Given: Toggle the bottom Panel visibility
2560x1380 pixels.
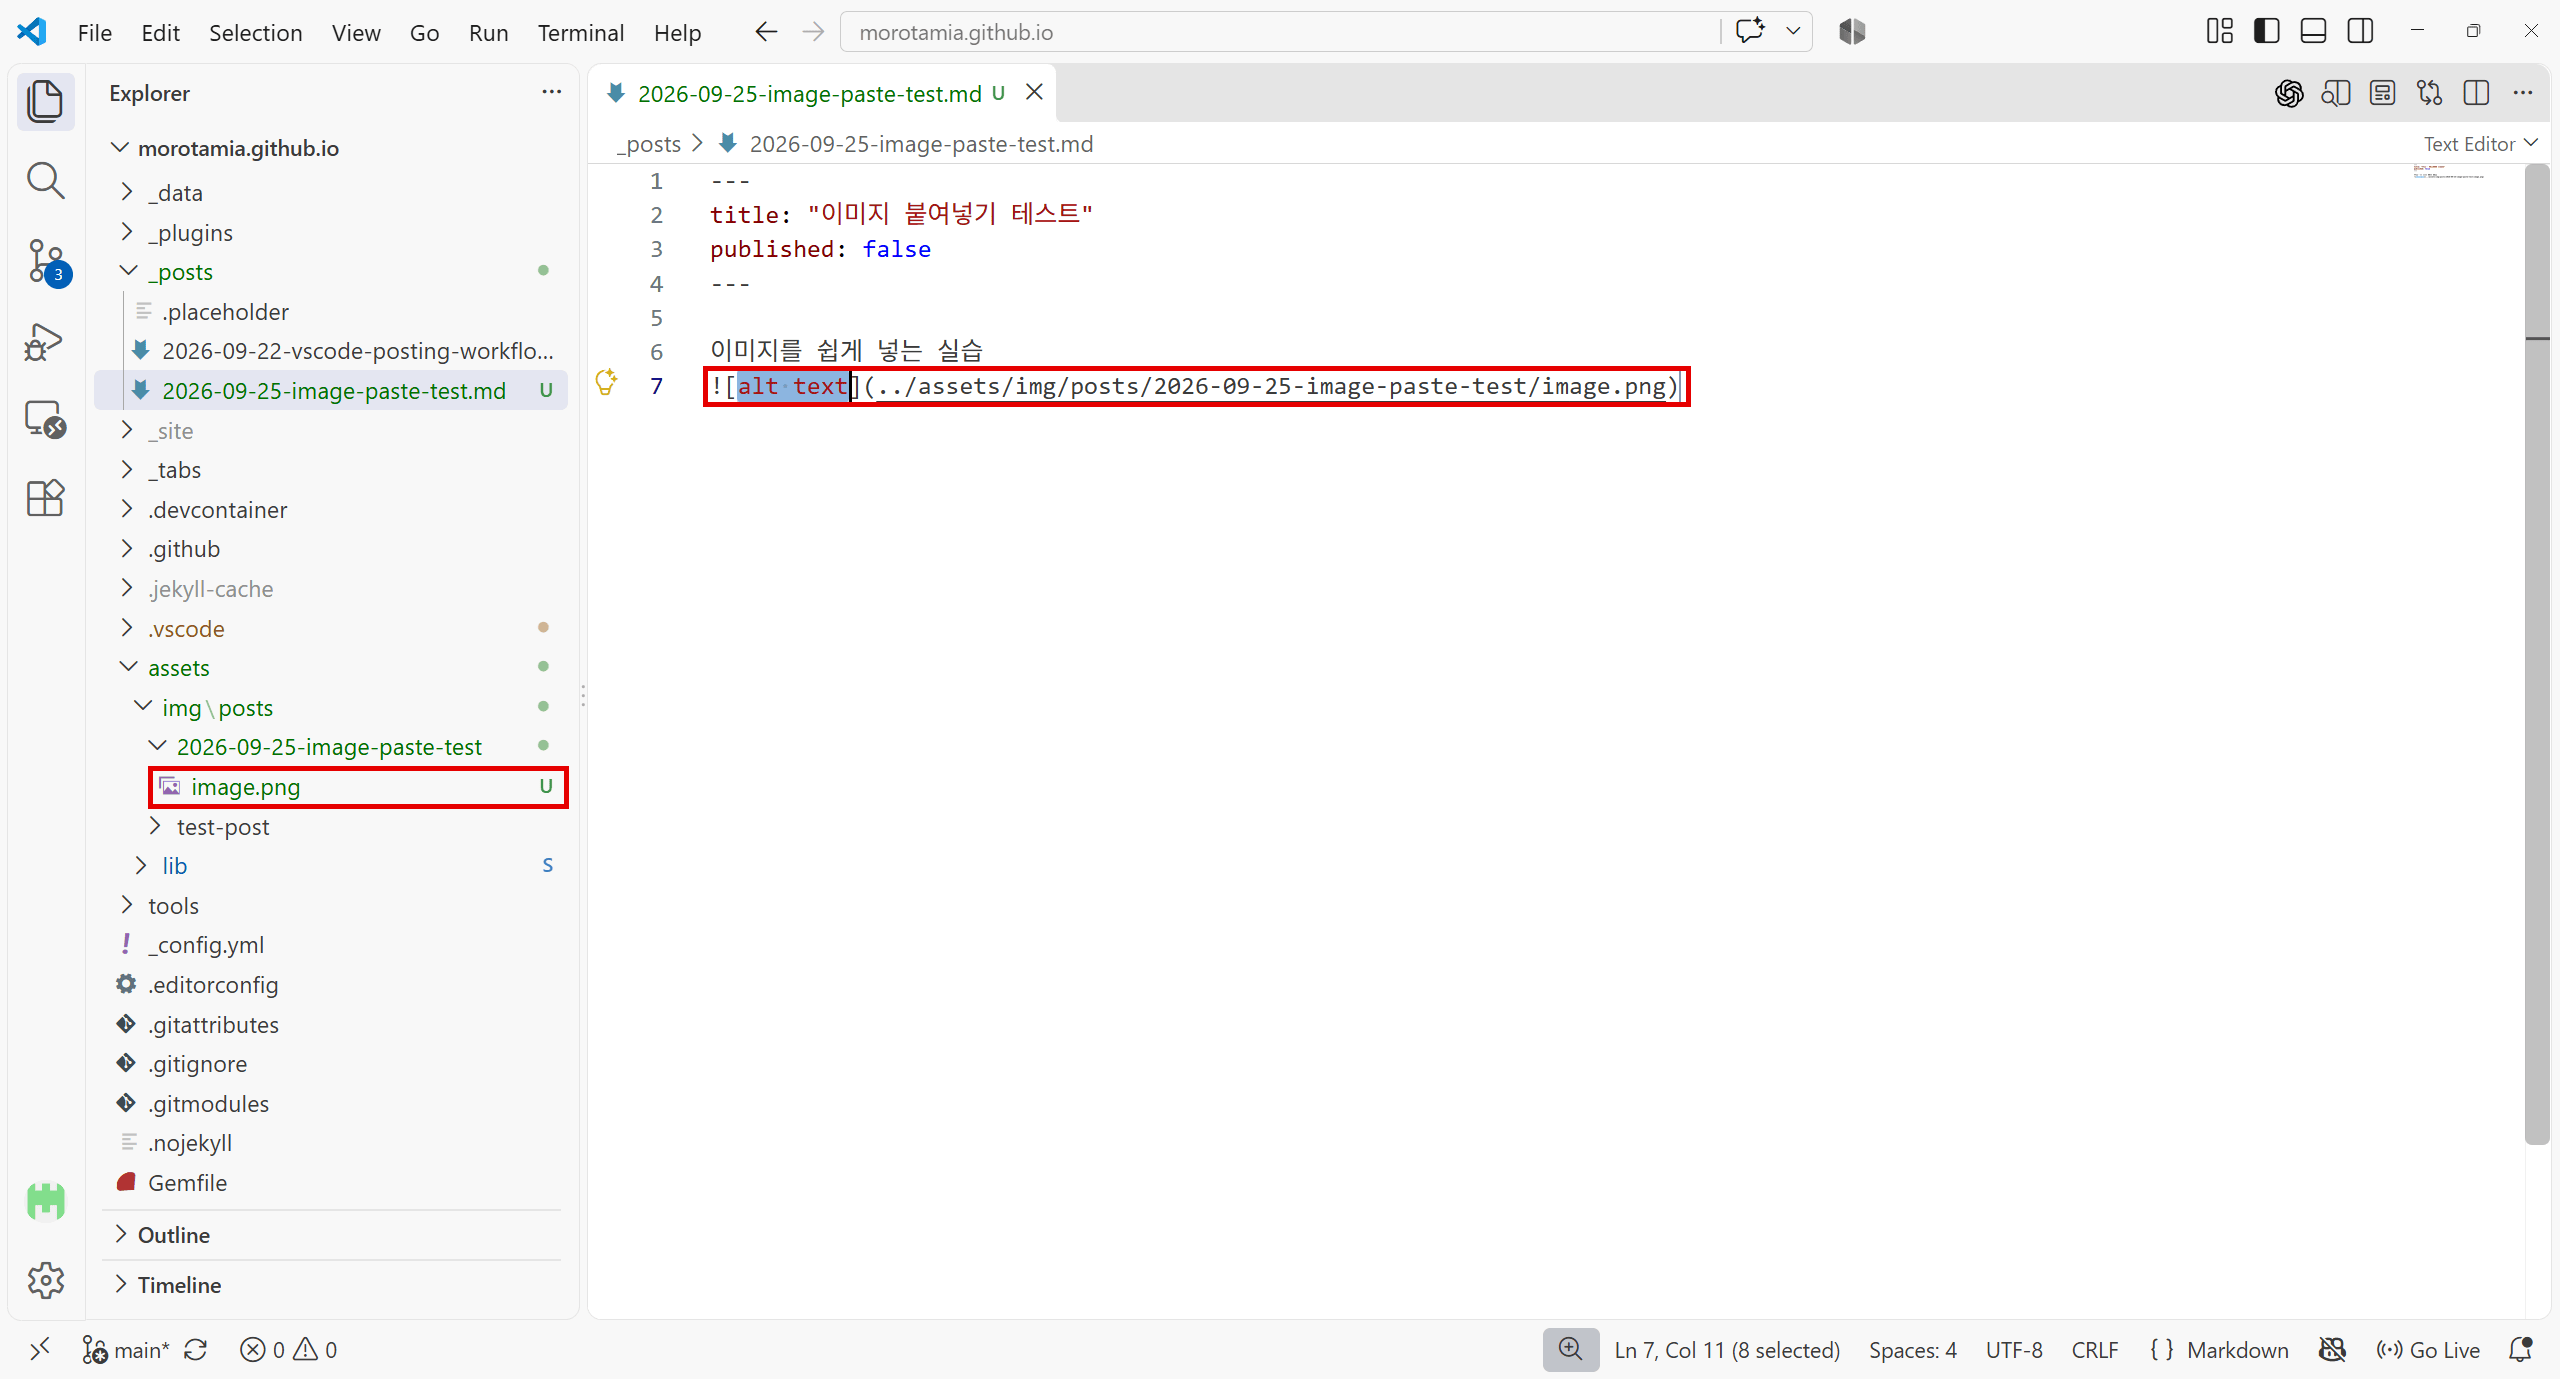Looking at the screenshot, I should [2314, 32].
